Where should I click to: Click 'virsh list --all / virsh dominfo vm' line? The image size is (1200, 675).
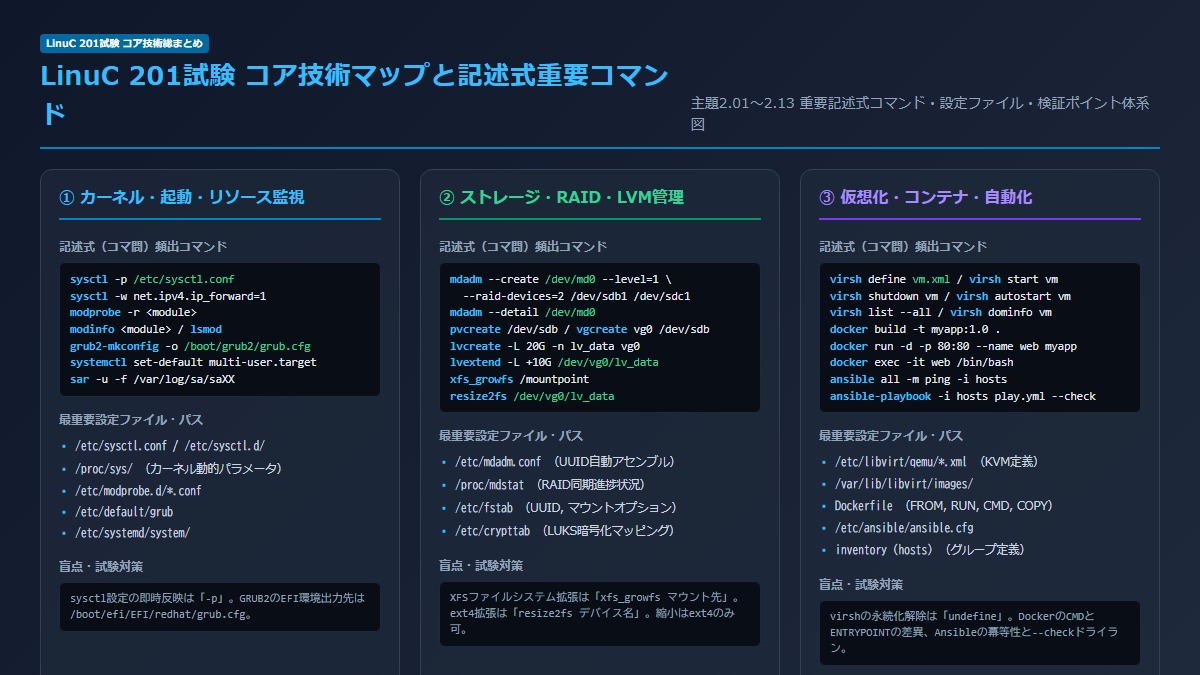(941, 313)
